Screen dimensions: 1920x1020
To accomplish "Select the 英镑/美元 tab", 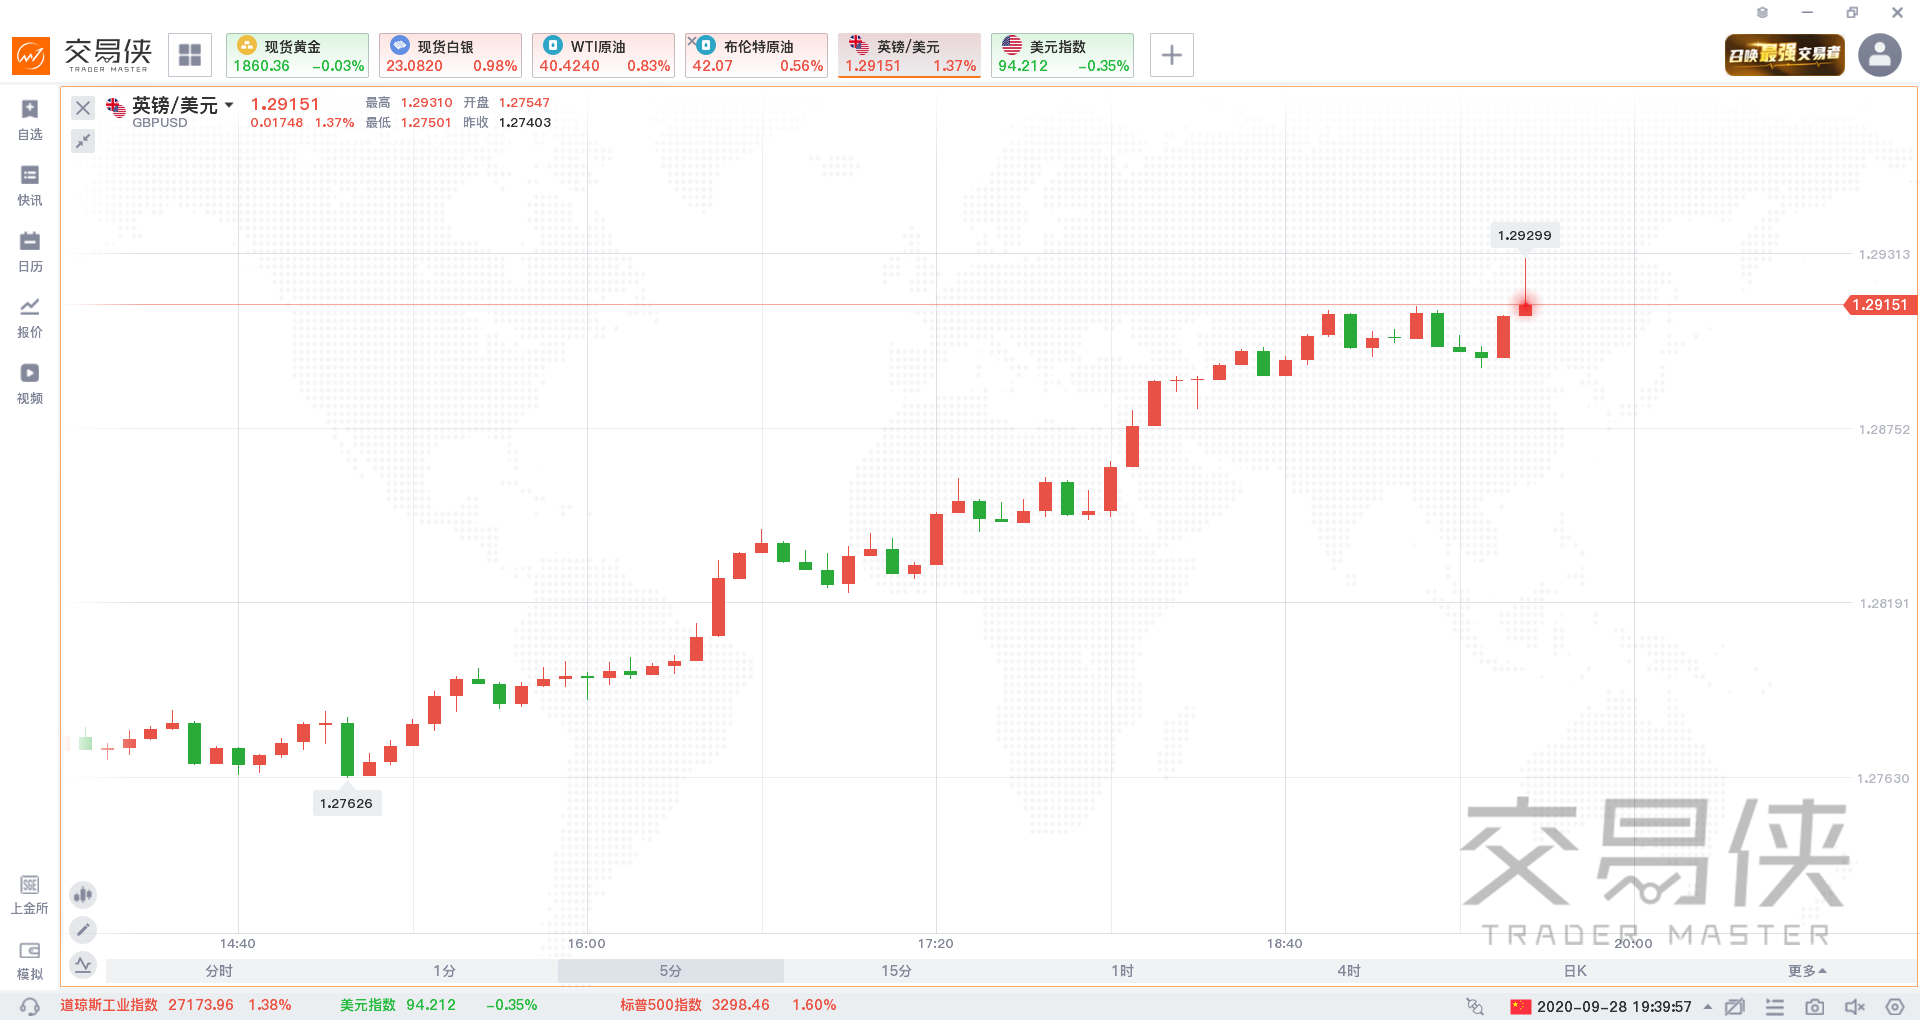I will coord(909,55).
